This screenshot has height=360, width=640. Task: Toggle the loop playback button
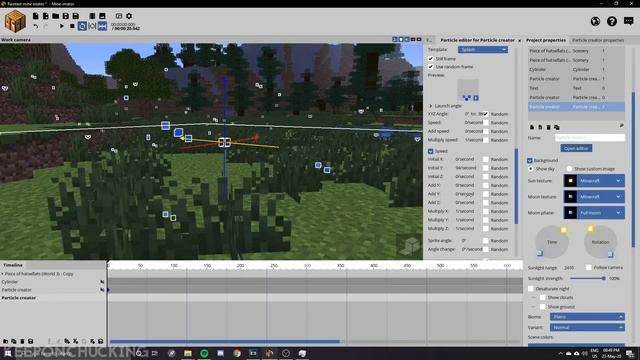click(82, 26)
